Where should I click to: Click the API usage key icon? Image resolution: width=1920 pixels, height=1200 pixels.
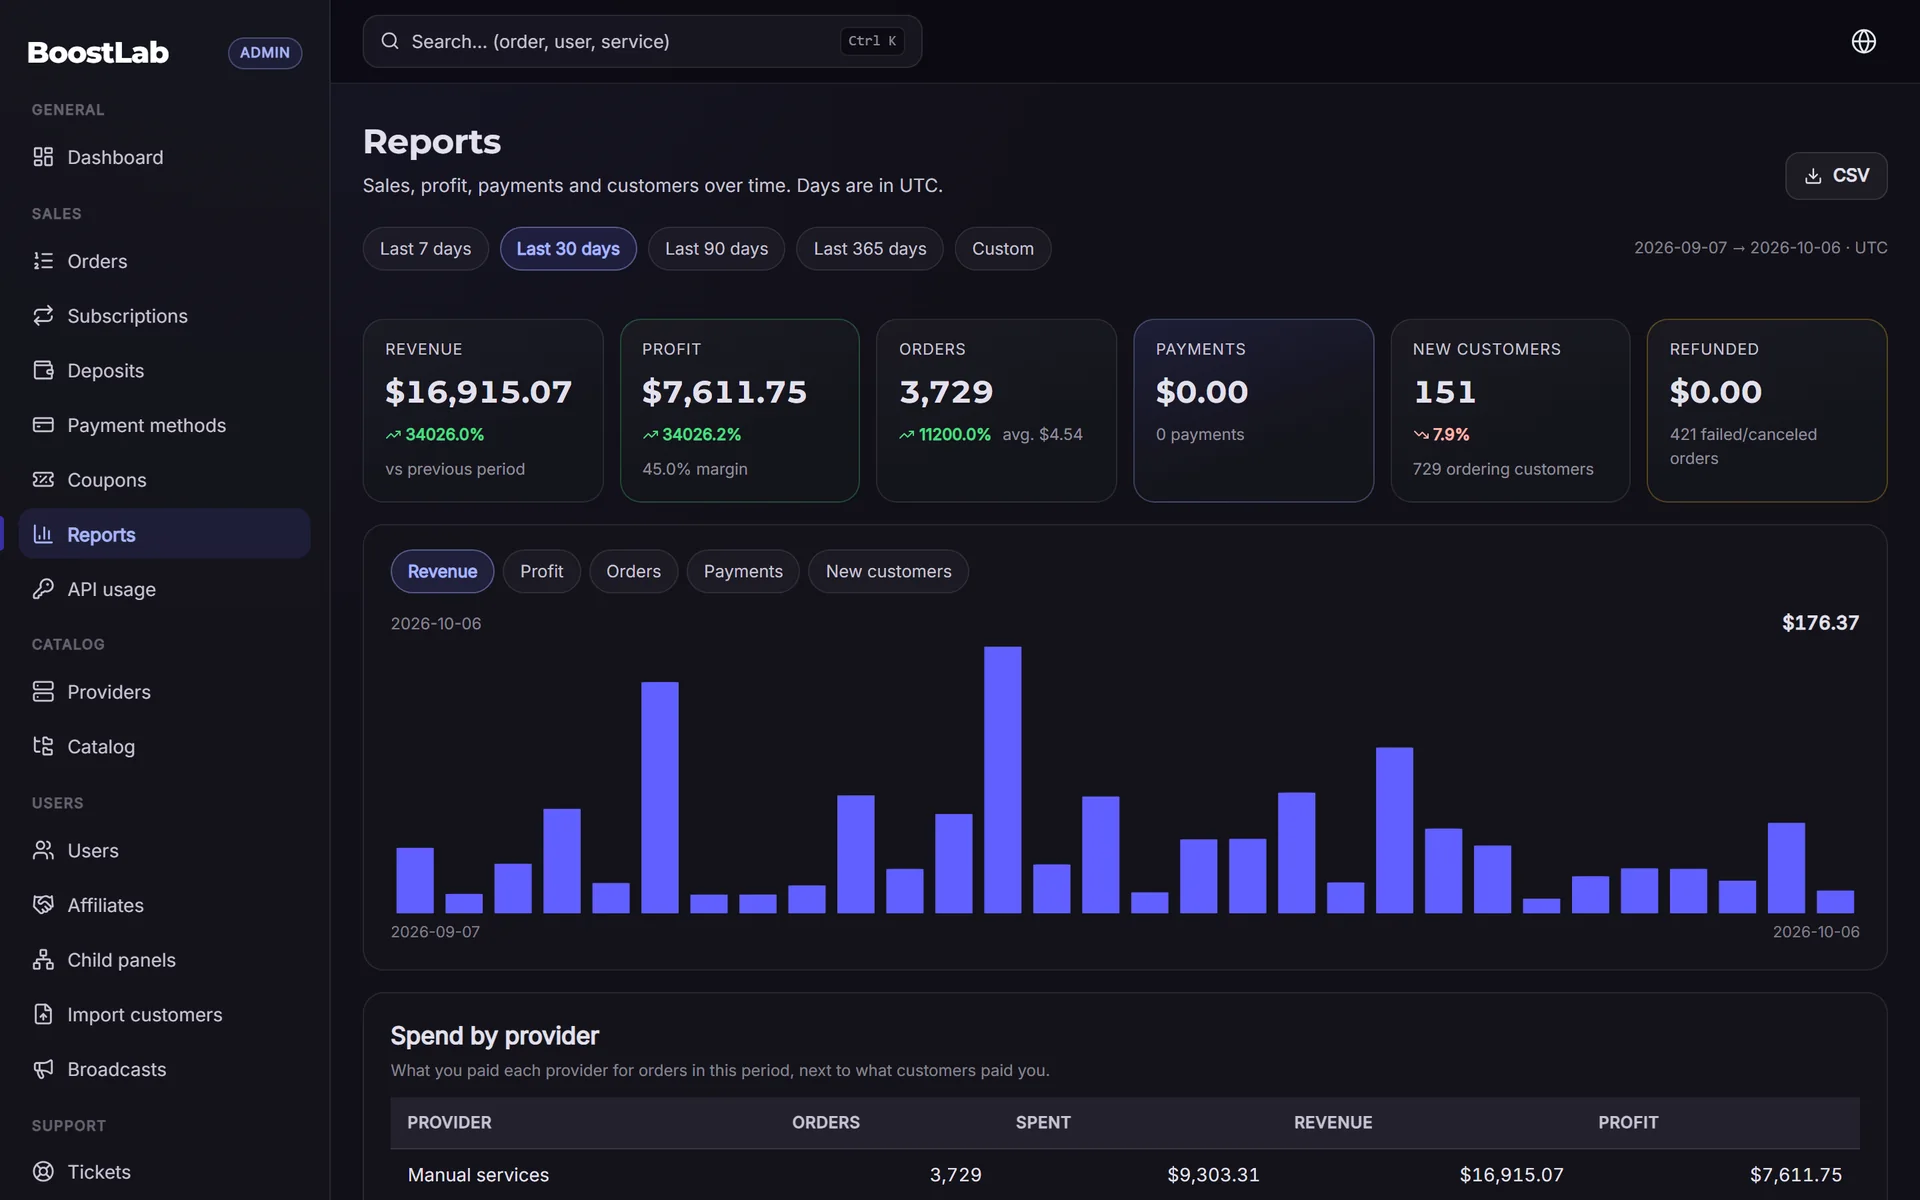tap(43, 589)
